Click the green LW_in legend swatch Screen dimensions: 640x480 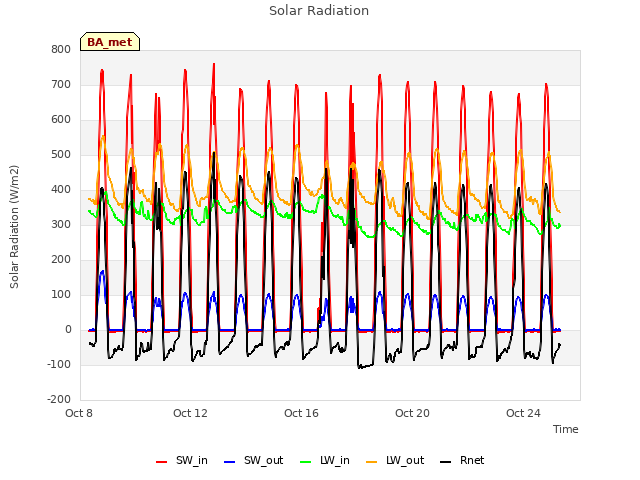pyautogui.click(x=306, y=462)
